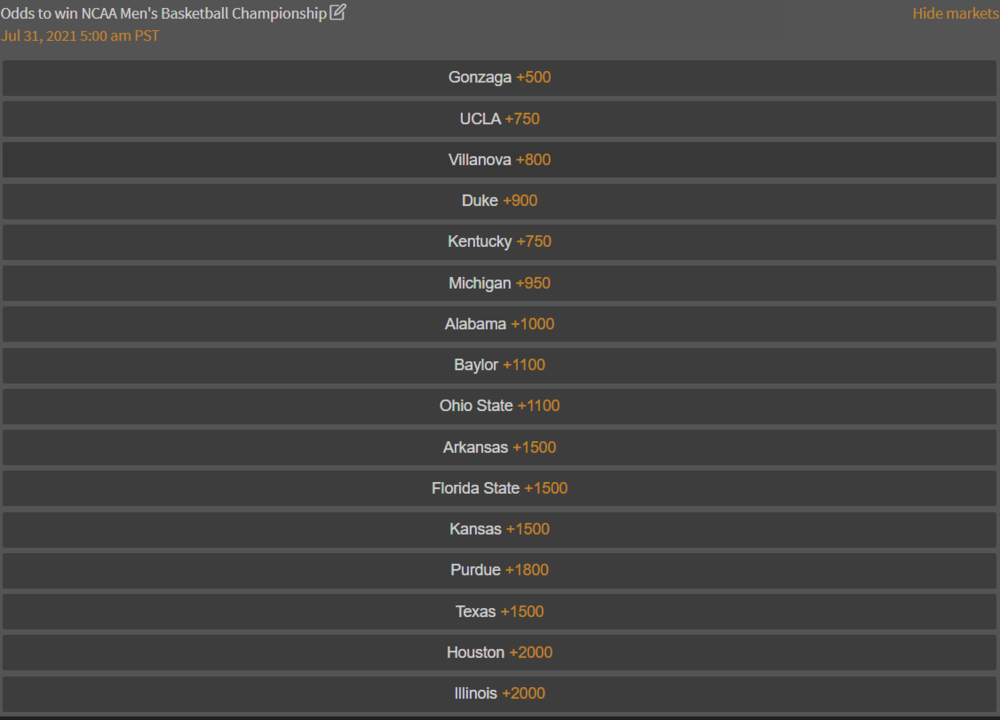
Task: Select Houston +2000 odds row
Action: 499,652
